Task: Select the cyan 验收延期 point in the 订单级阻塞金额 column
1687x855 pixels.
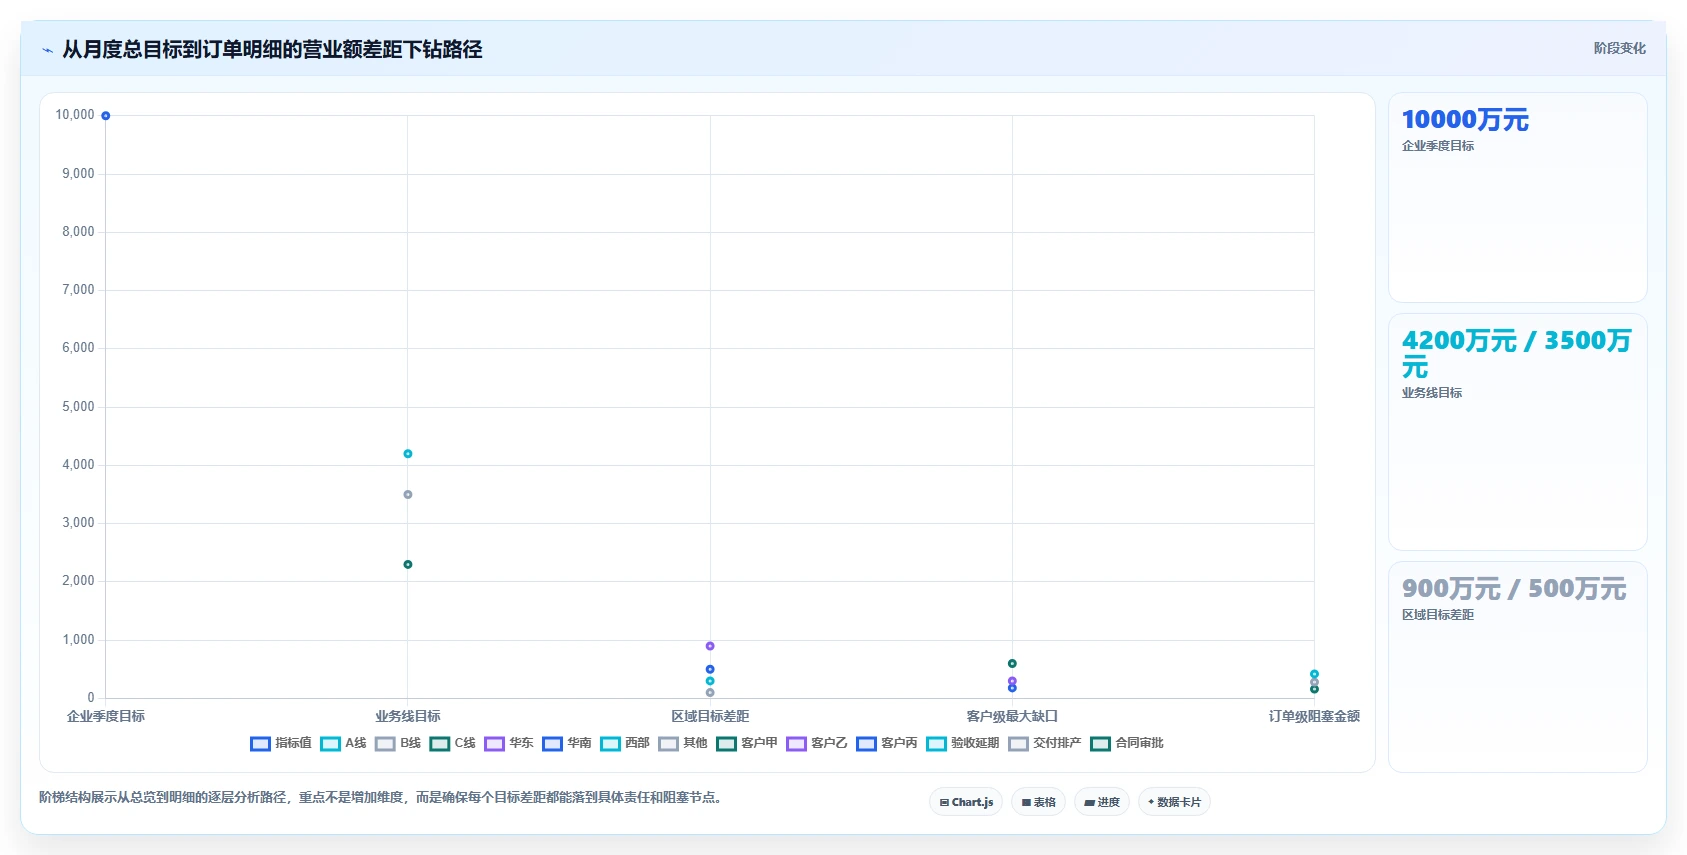Action: pos(1314,674)
